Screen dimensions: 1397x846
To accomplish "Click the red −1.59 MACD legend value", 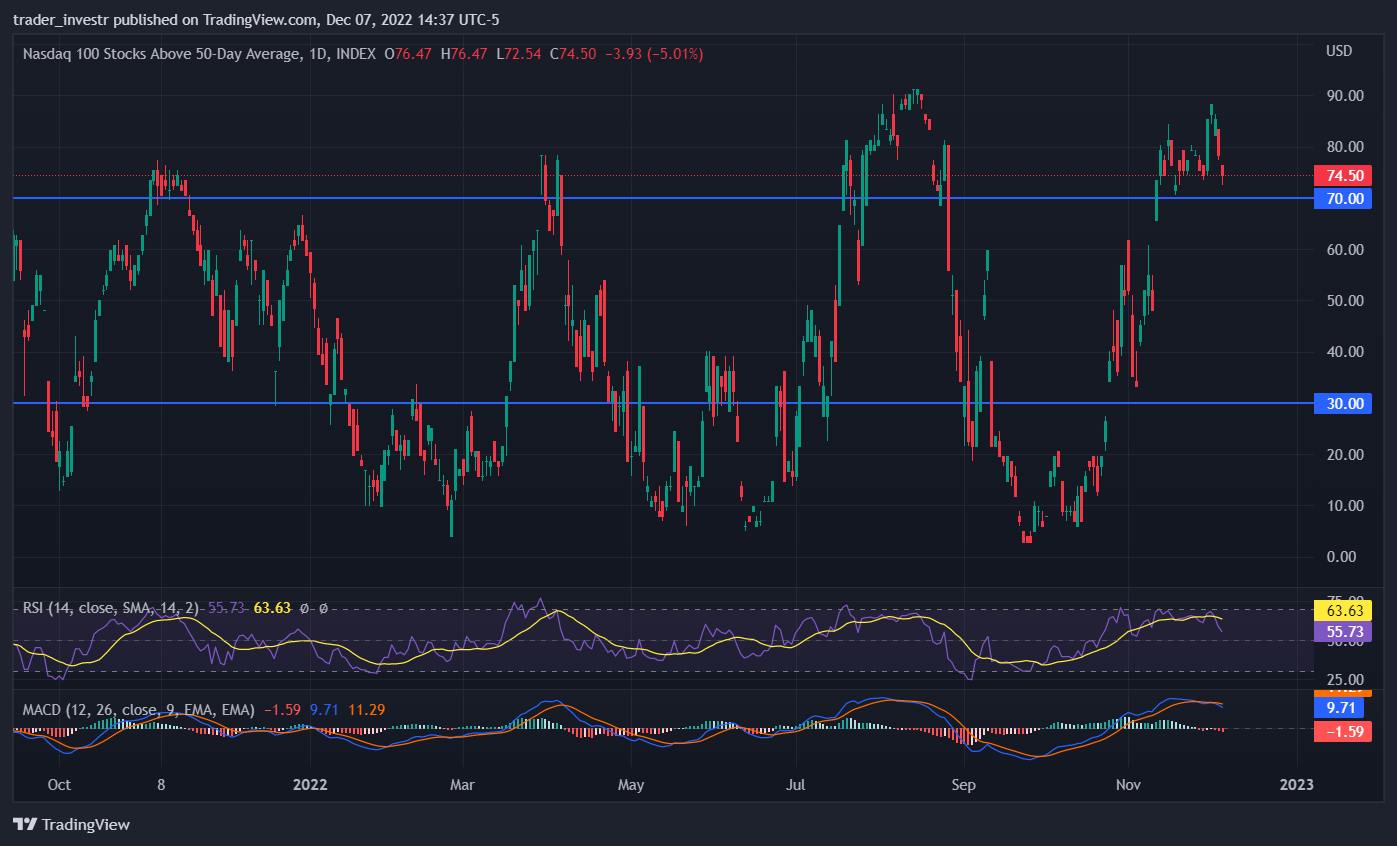I will point(282,710).
